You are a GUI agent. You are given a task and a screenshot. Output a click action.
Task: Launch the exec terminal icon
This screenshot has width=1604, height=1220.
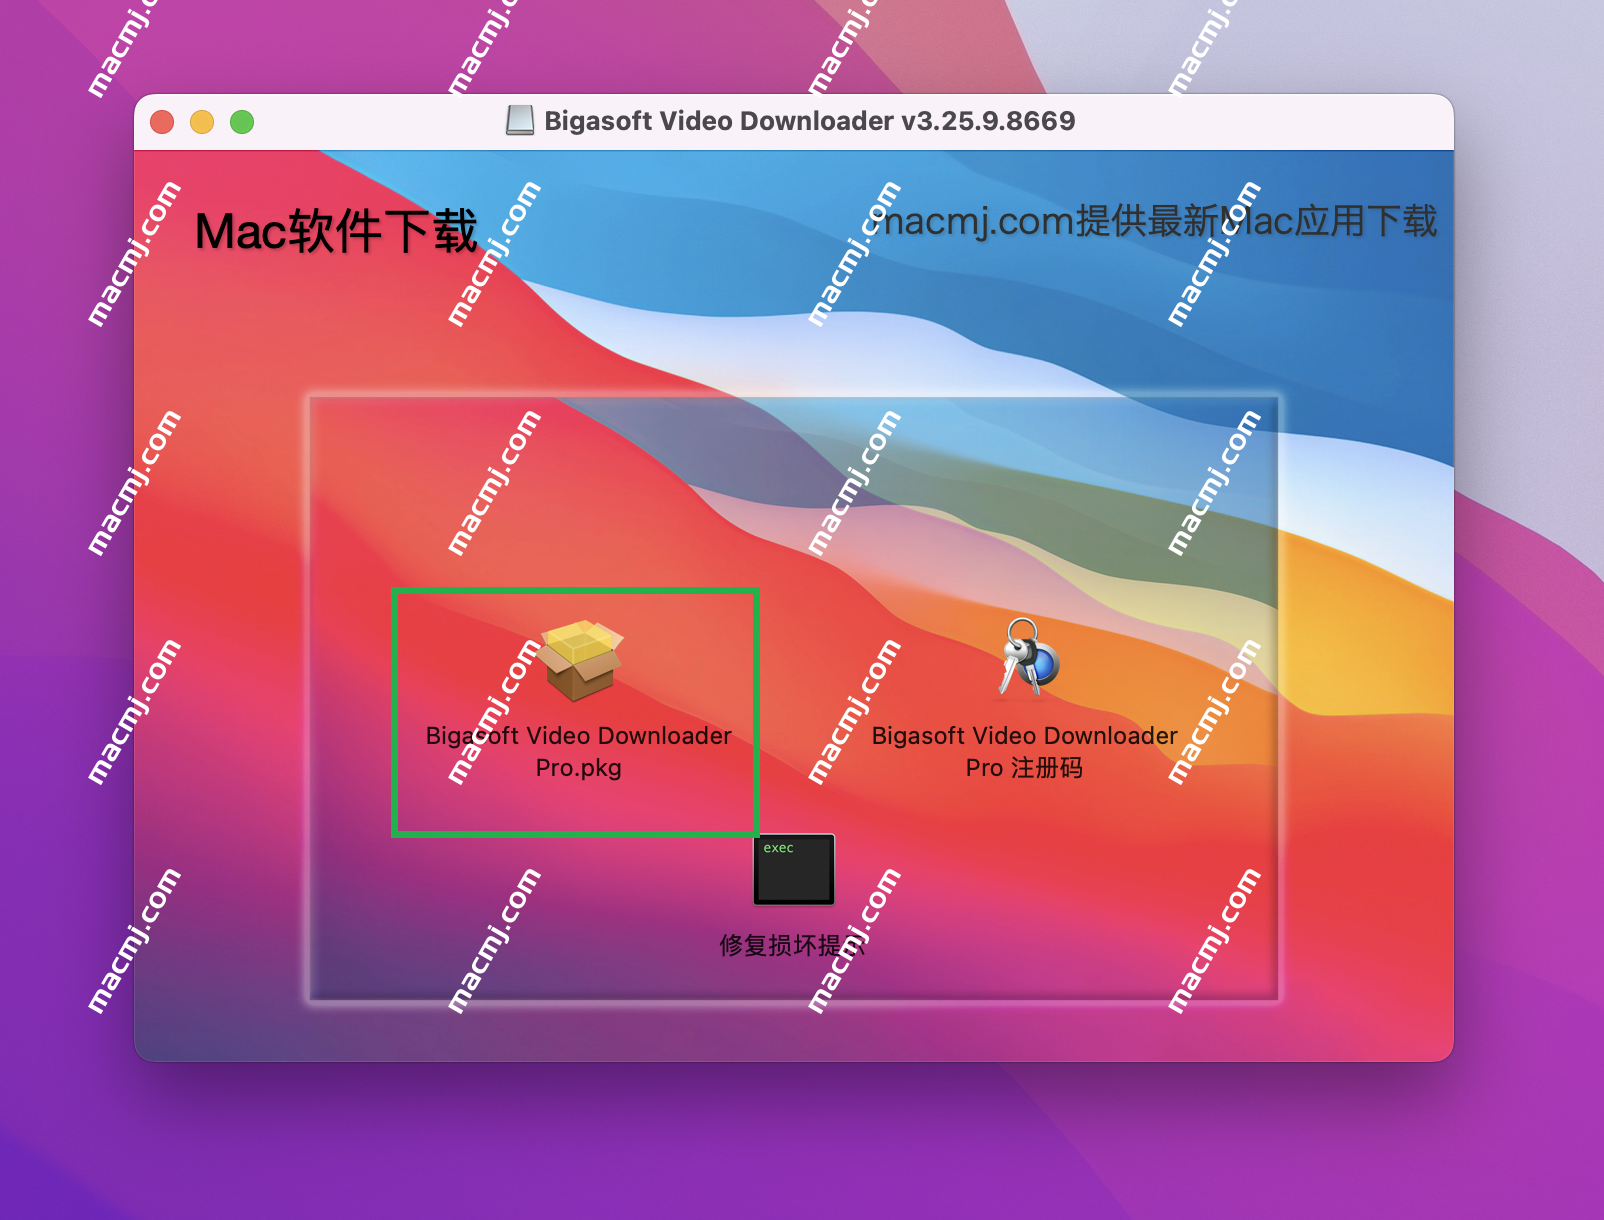click(794, 870)
